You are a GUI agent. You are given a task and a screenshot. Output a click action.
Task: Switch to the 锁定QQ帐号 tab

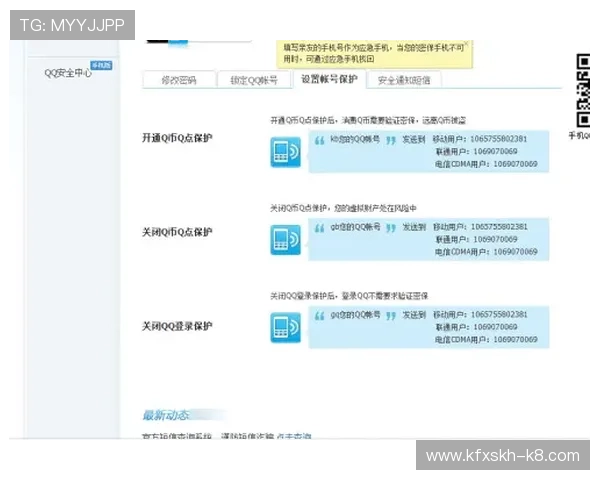(254, 80)
